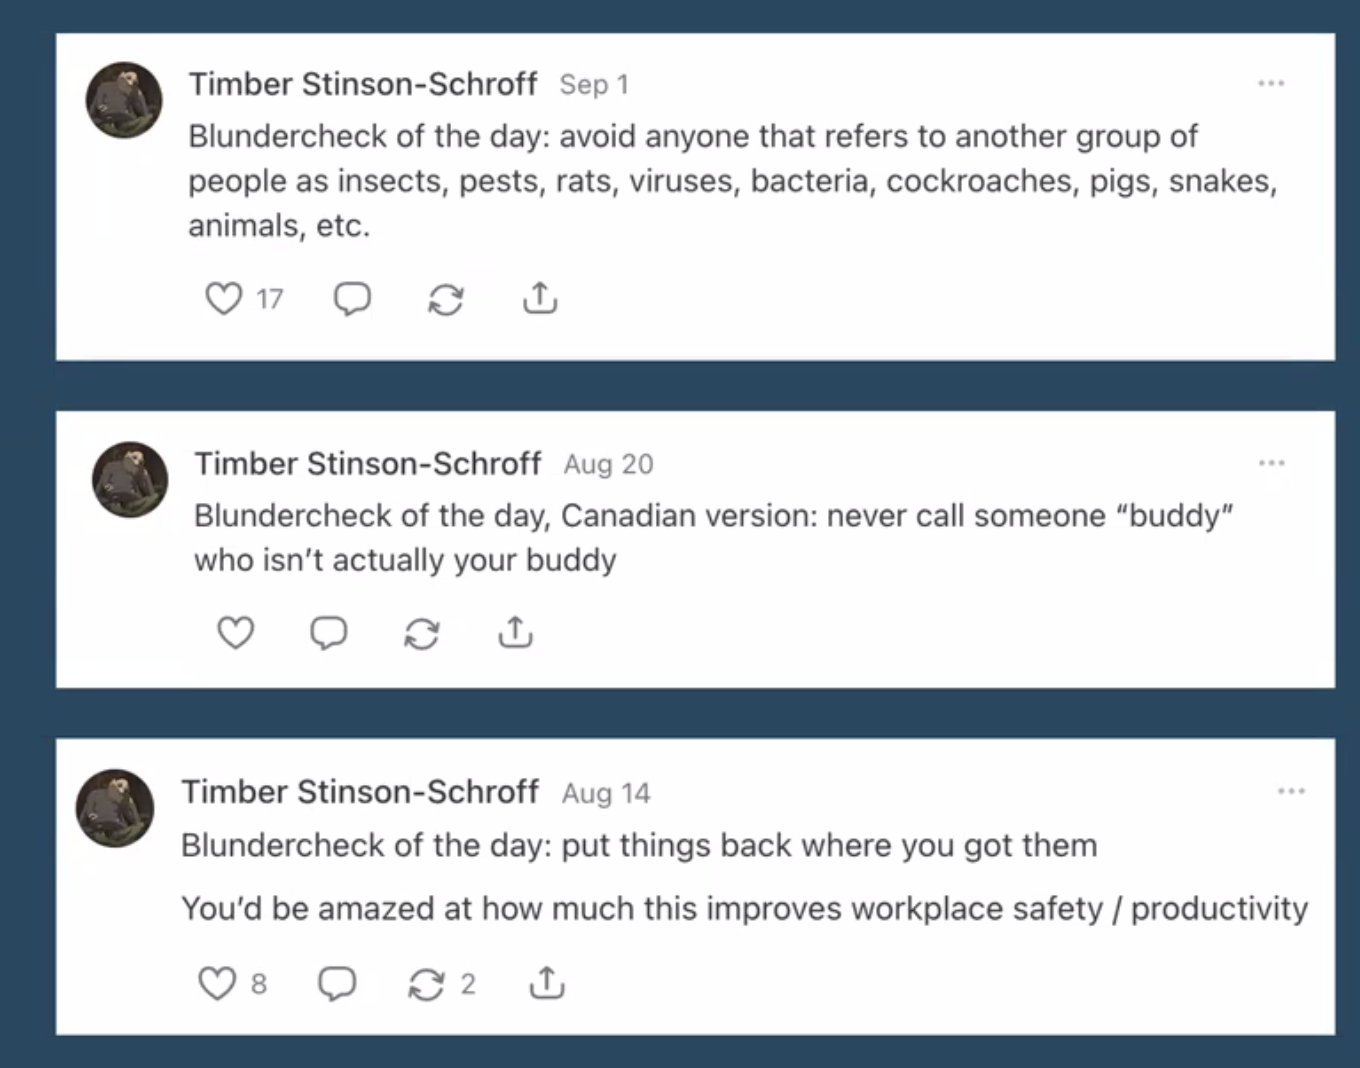Open comments on the Sep 1 post
The height and width of the screenshot is (1068, 1360).
352,298
